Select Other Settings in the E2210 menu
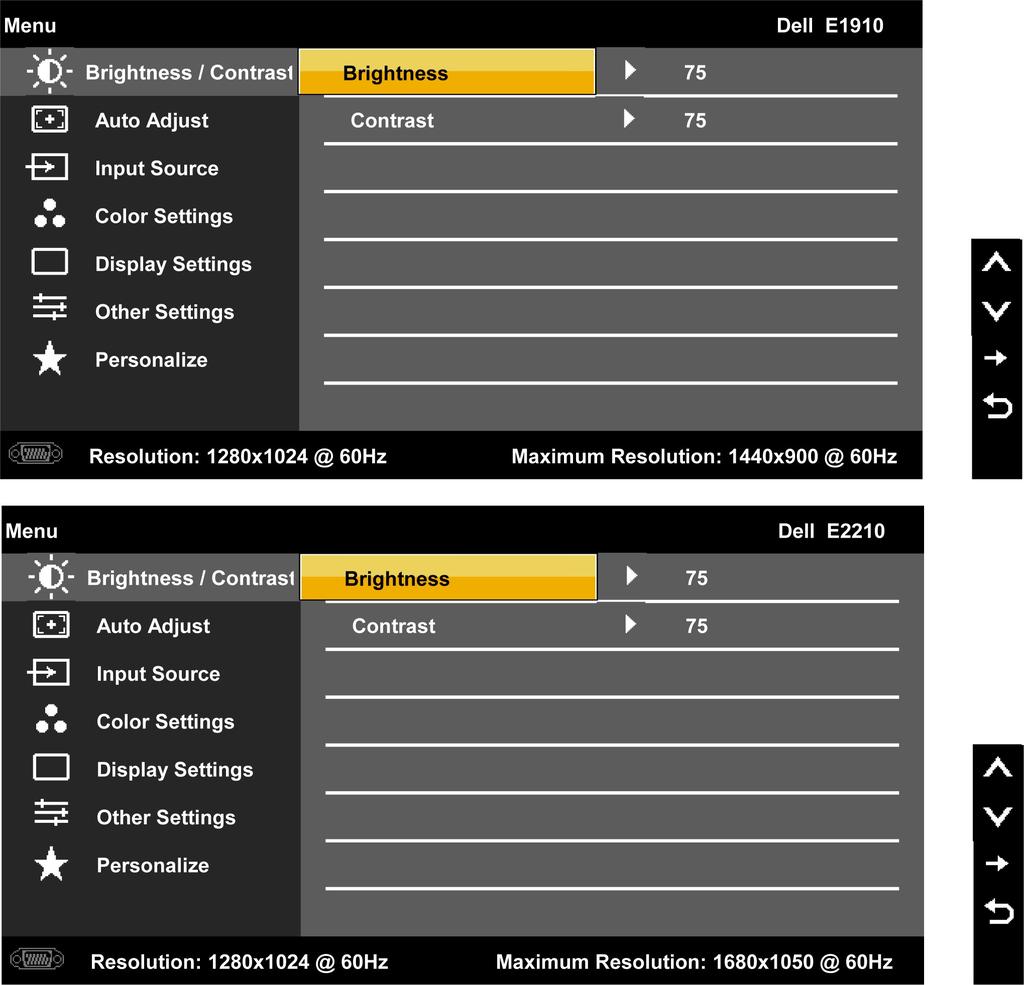This screenshot has width=1024, height=985. click(166, 817)
